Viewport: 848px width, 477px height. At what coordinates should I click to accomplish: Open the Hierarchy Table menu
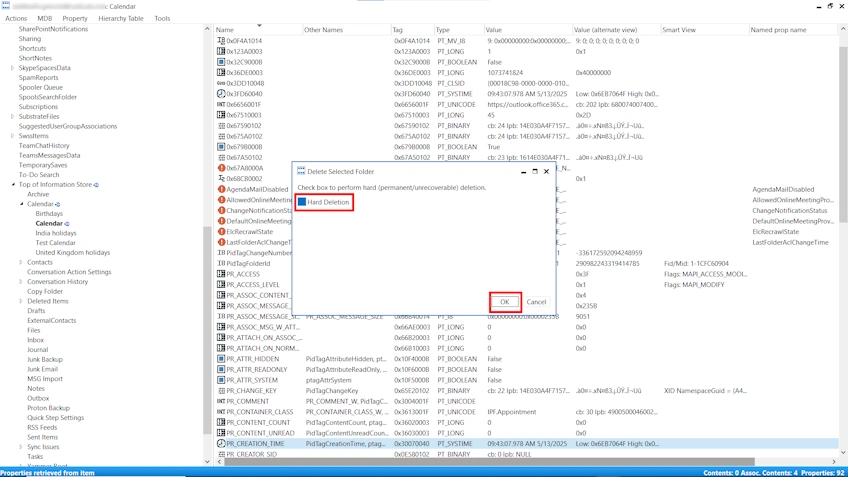[x=121, y=18]
